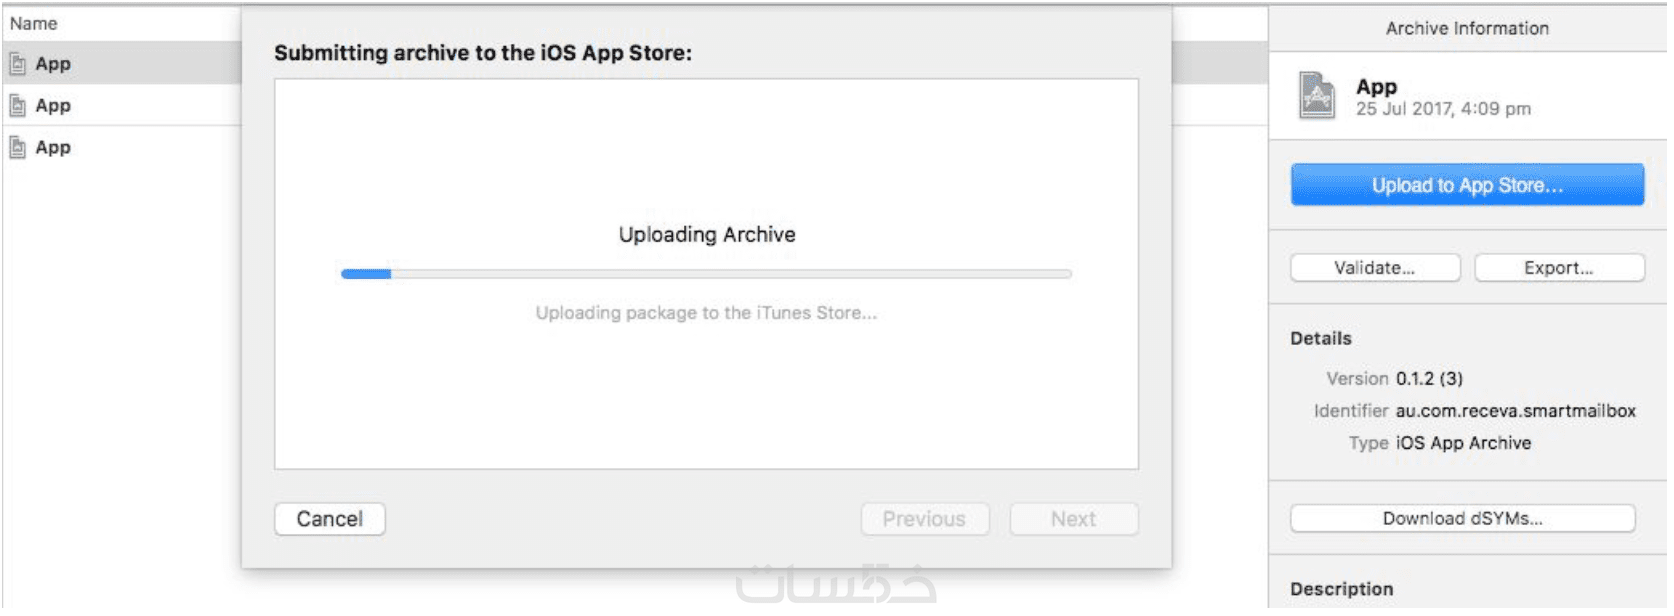The width and height of the screenshot is (1674, 616).
Task: Open the Export options
Action: coord(1558,268)
